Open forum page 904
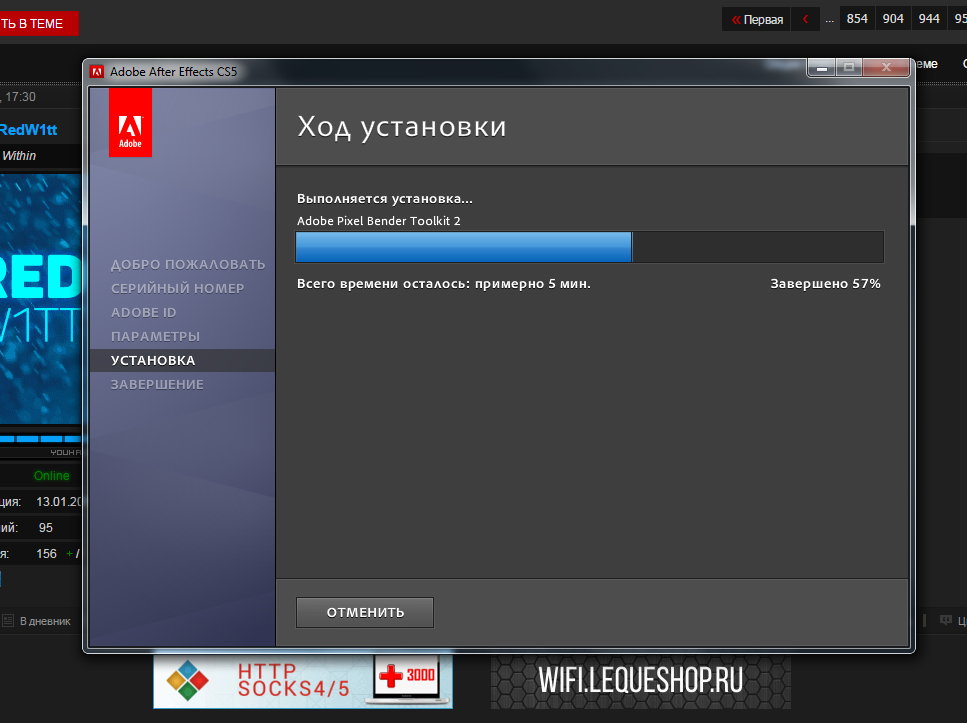This screenshot has height=723, width=967. coord(892,19)
